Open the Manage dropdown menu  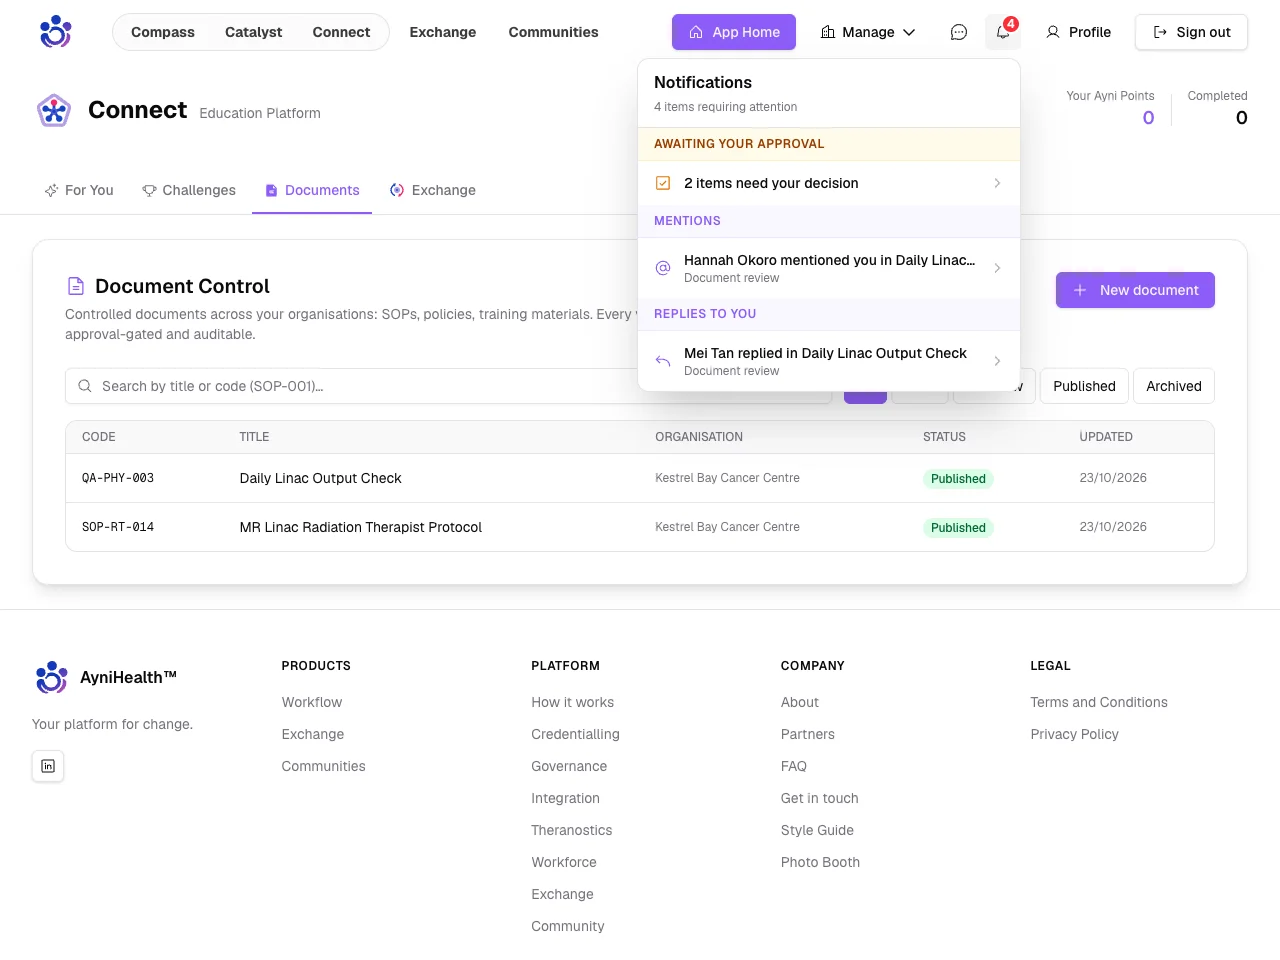868,32
